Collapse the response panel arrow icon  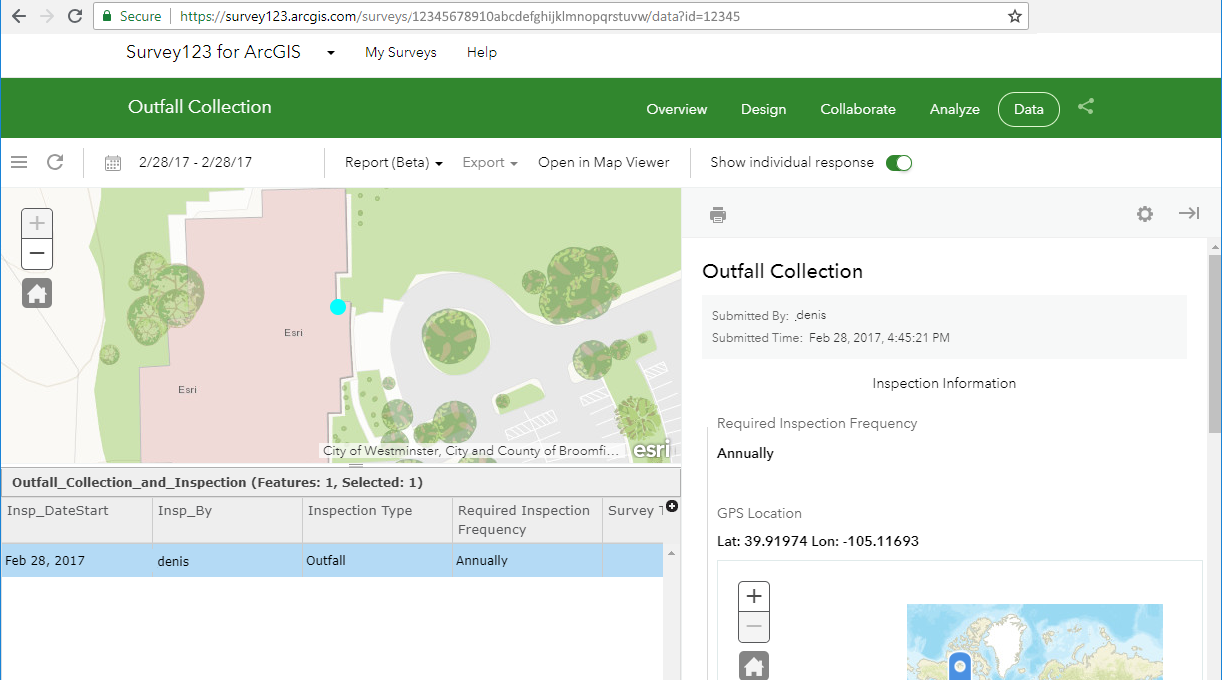[1189, 213]
